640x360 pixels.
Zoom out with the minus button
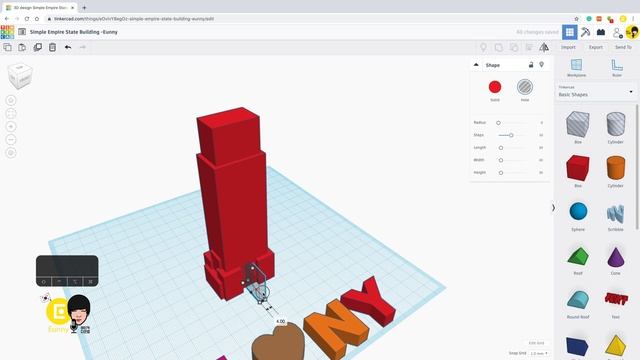pyautogui.click(x=11, y=140)
